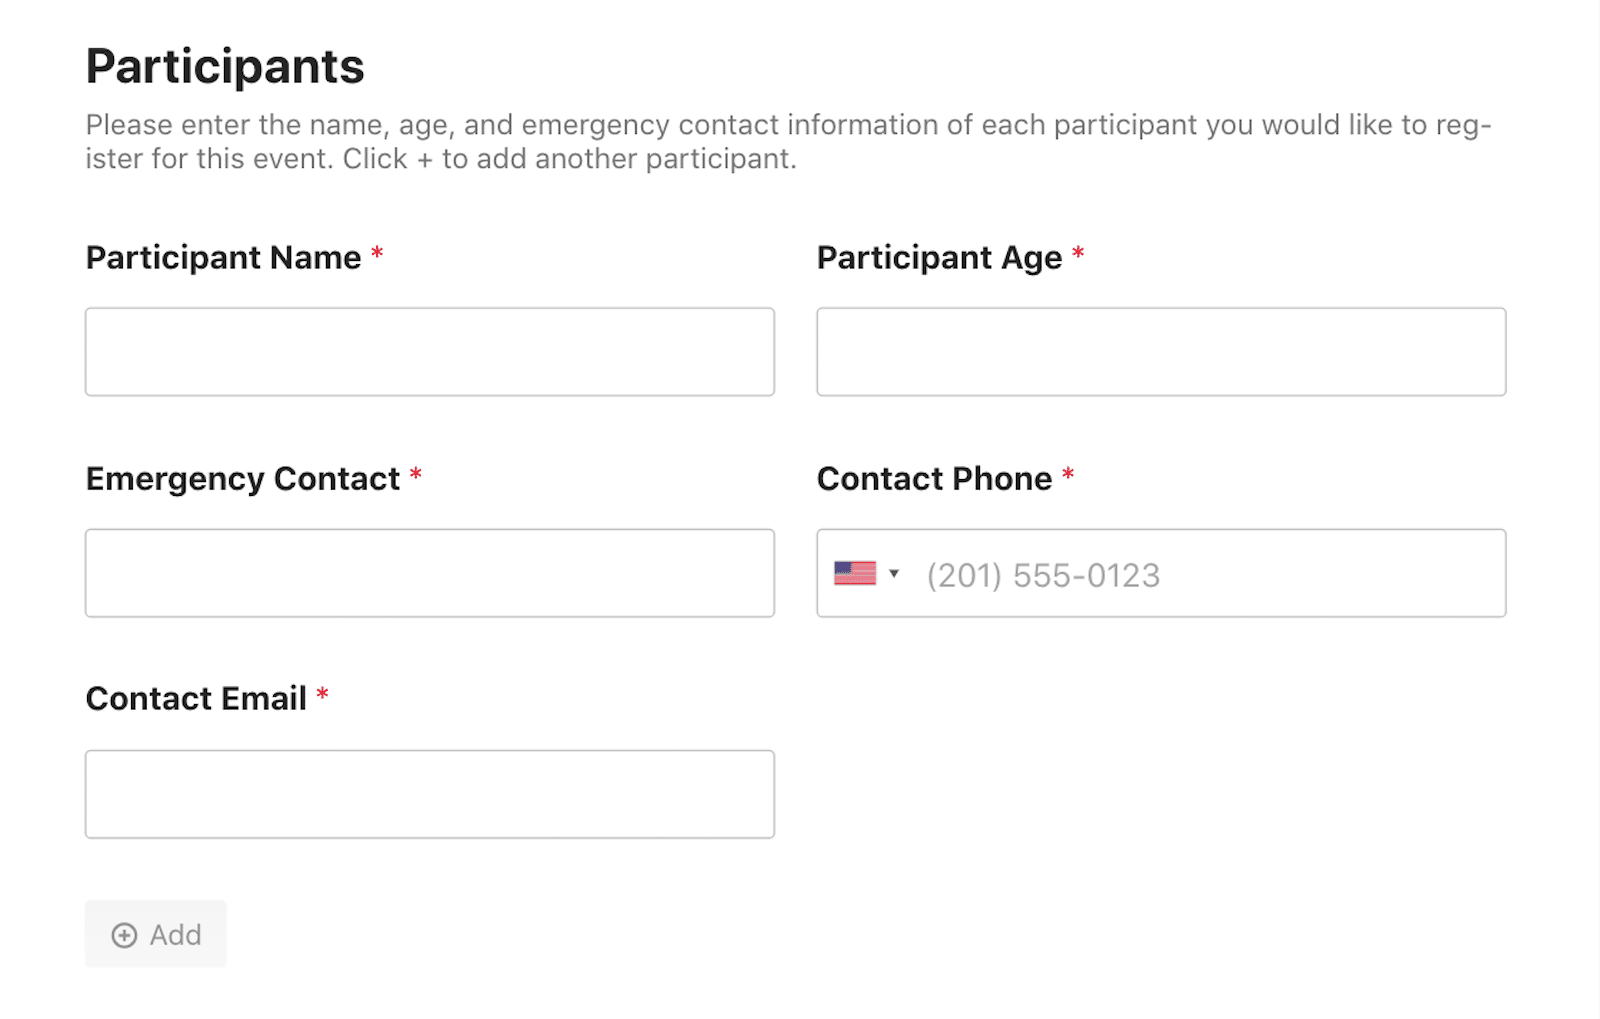Screen dimensions: 1600x1019
Task: Focus the Participant Name text field
Action: pos(430,352)
